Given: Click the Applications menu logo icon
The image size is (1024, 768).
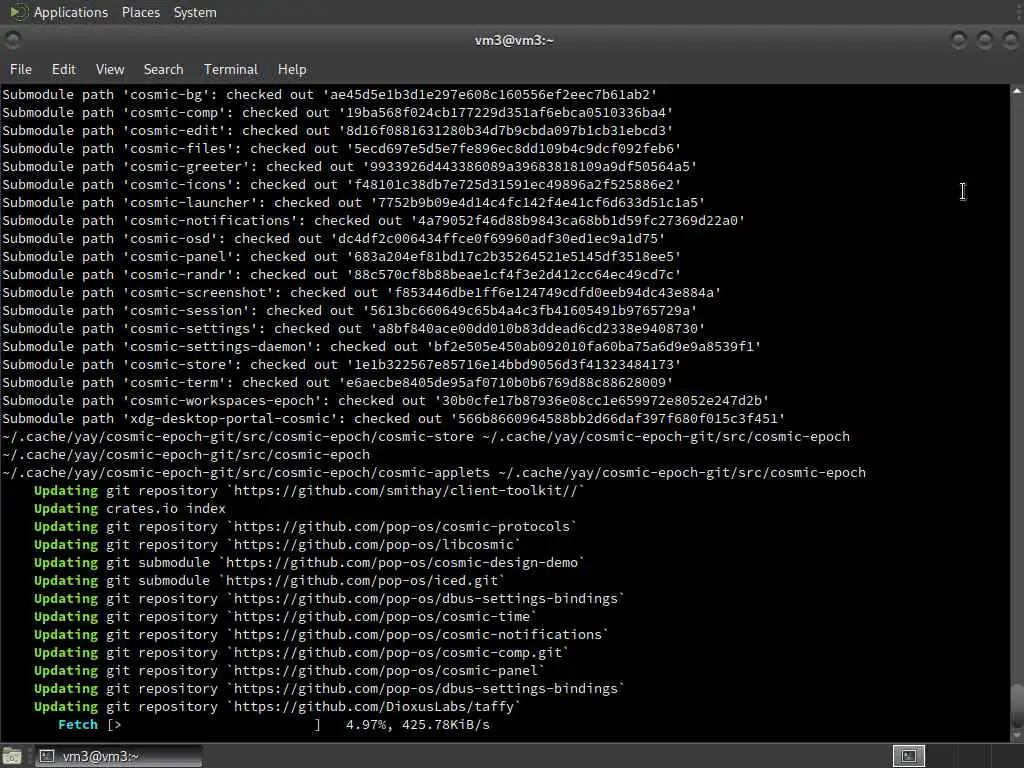Looking at the screenshot, I should coord(18,12).
